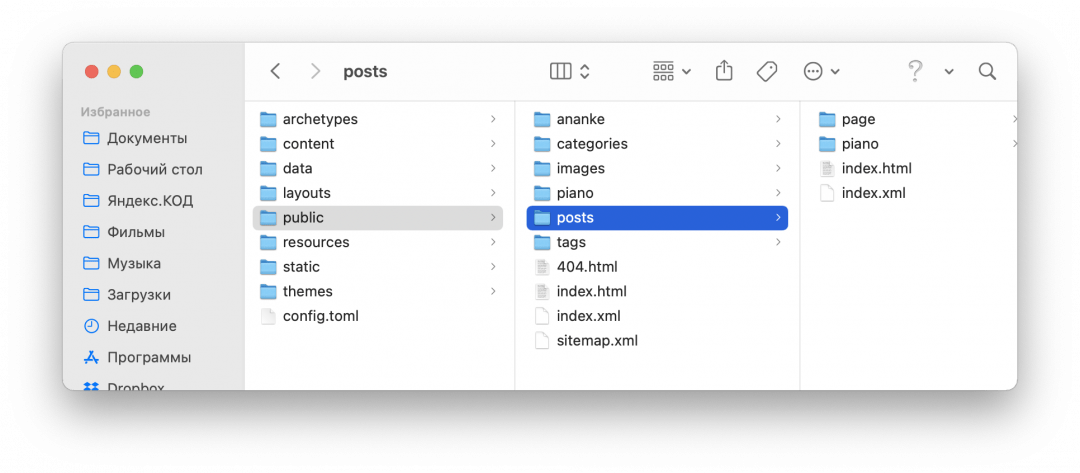Select the sitemap.xml file

click(x=597, y=340)
